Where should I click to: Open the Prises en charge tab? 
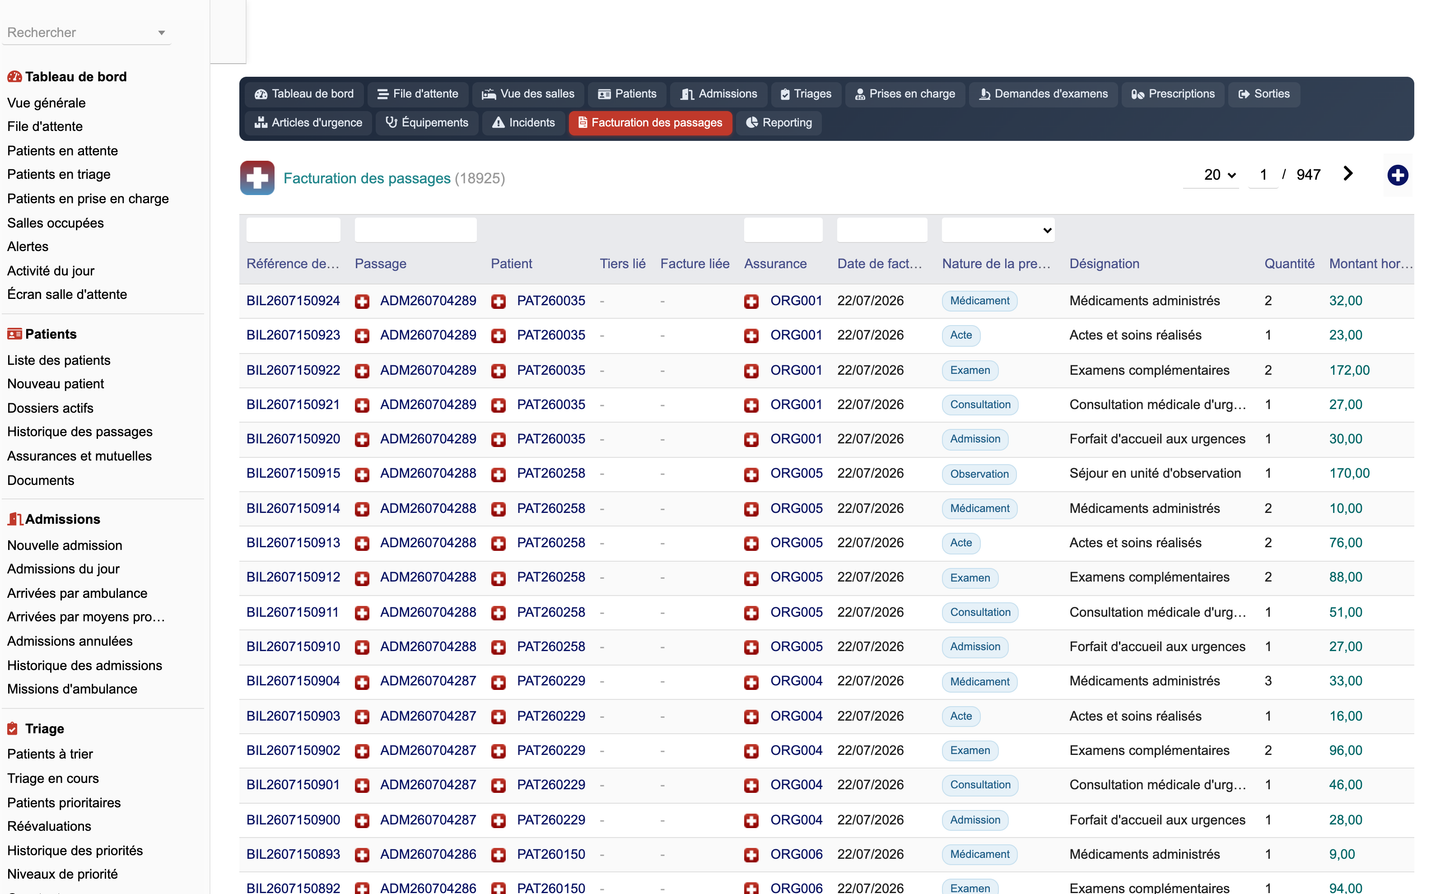coord(905,94)
